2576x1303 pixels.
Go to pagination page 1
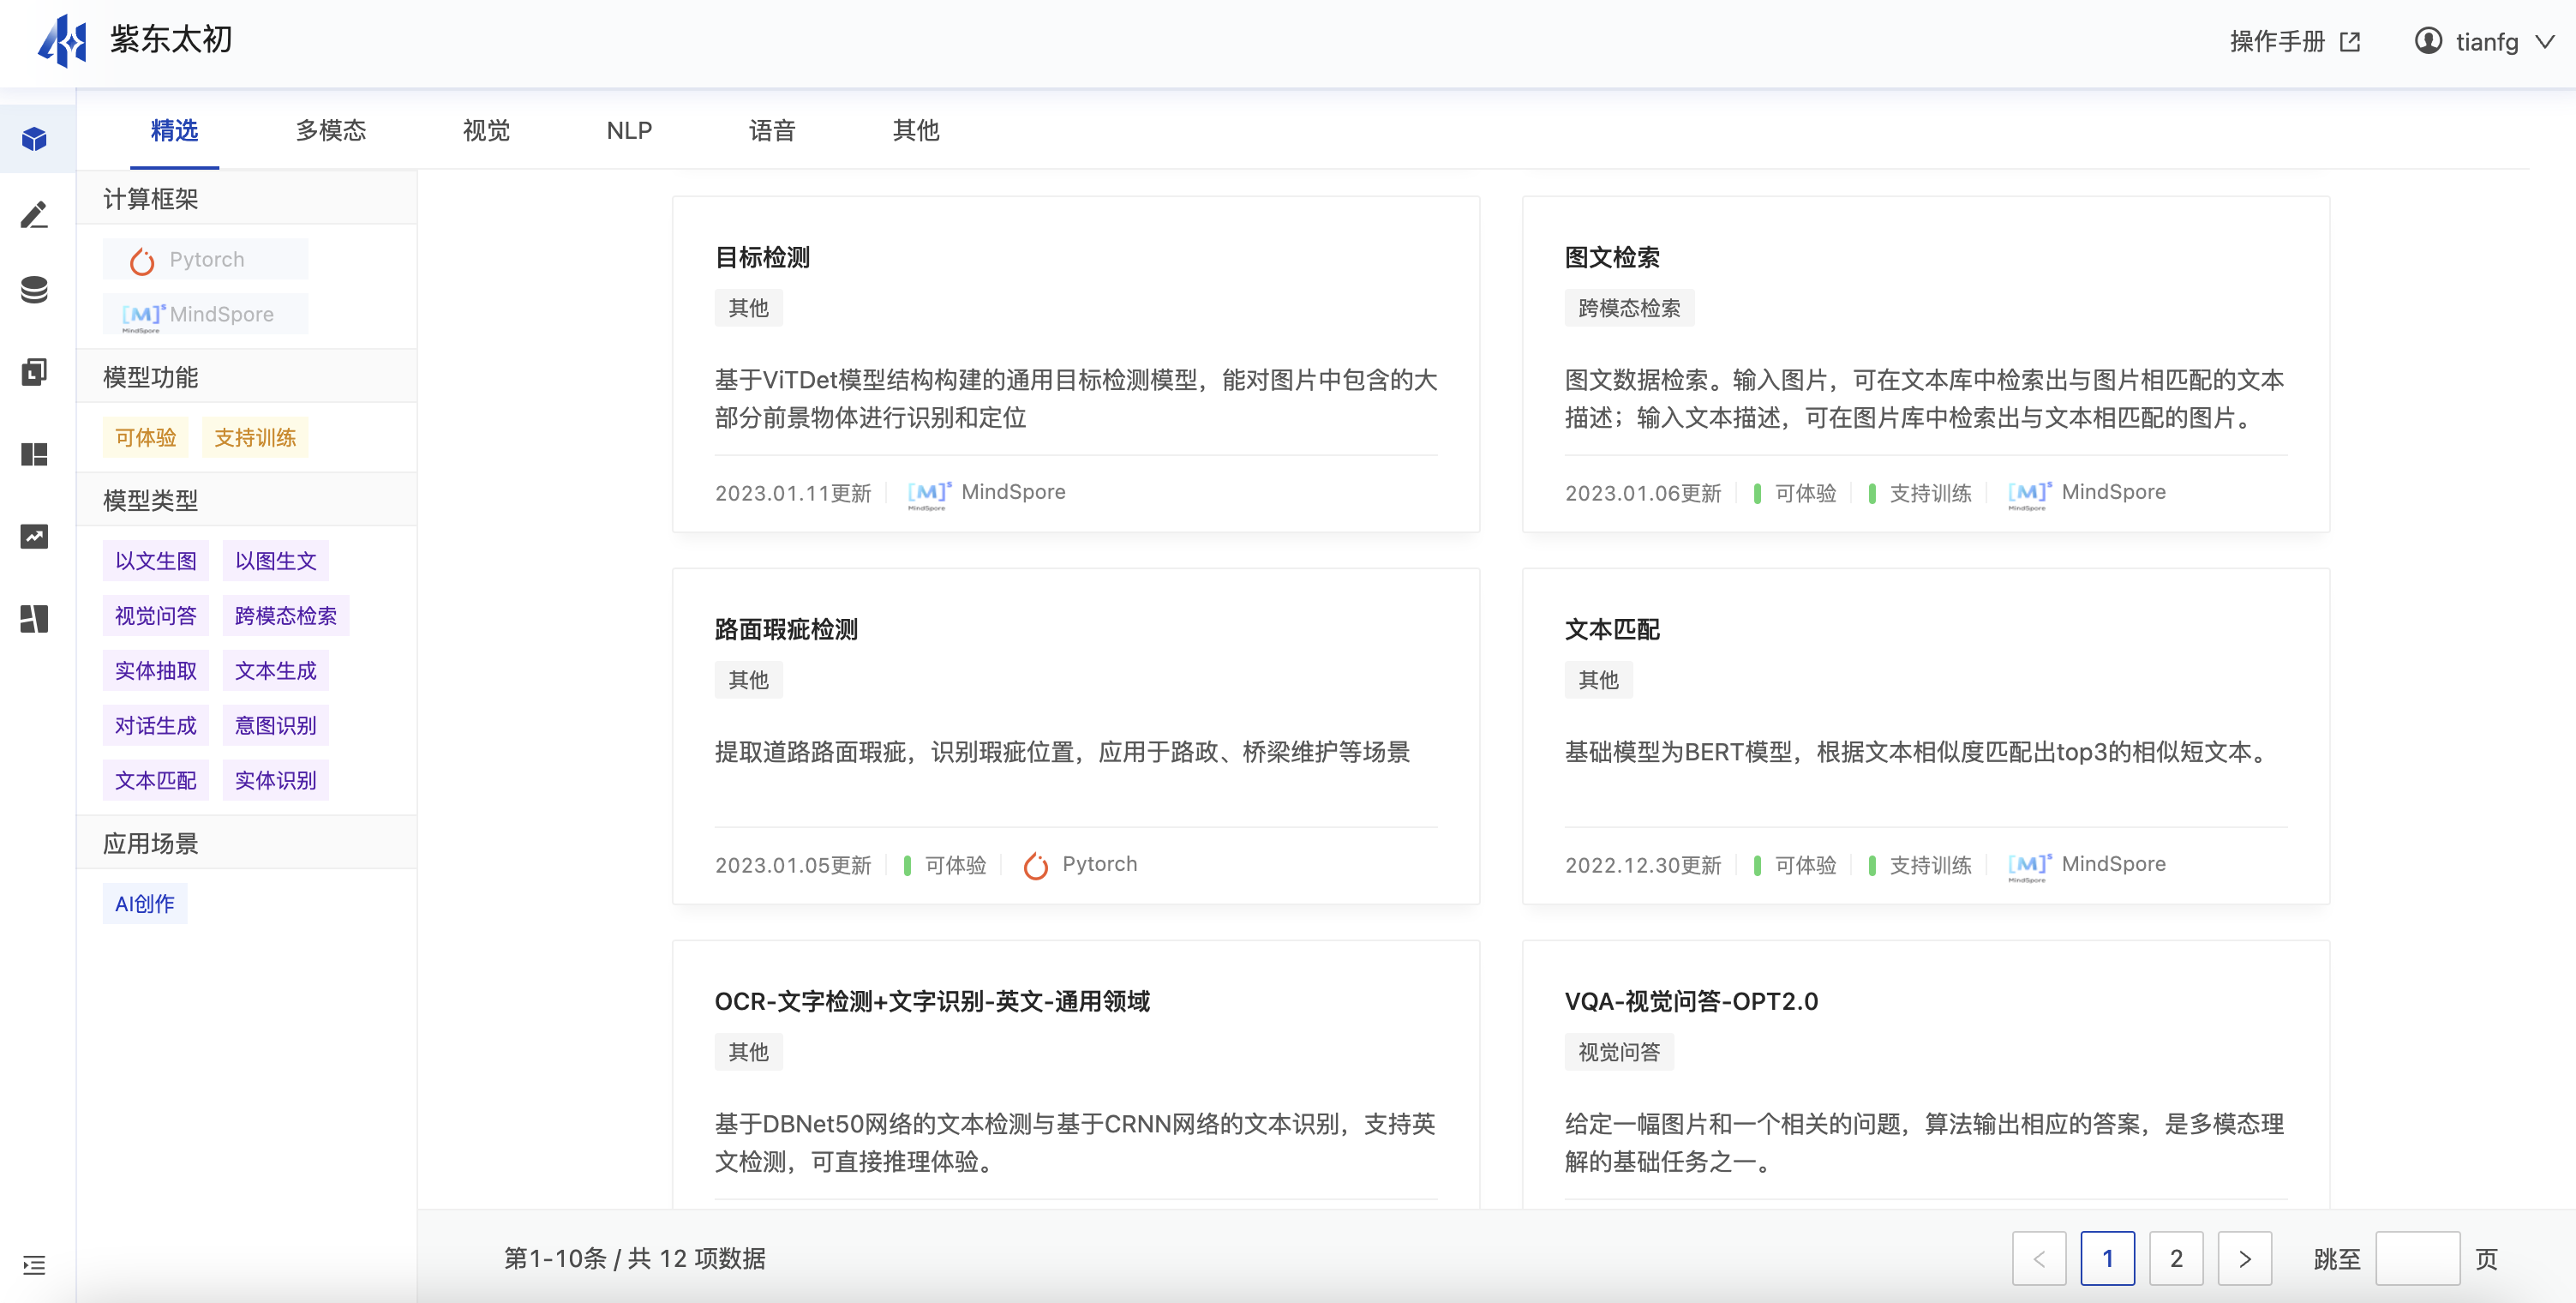[x=2108, y=1259]
